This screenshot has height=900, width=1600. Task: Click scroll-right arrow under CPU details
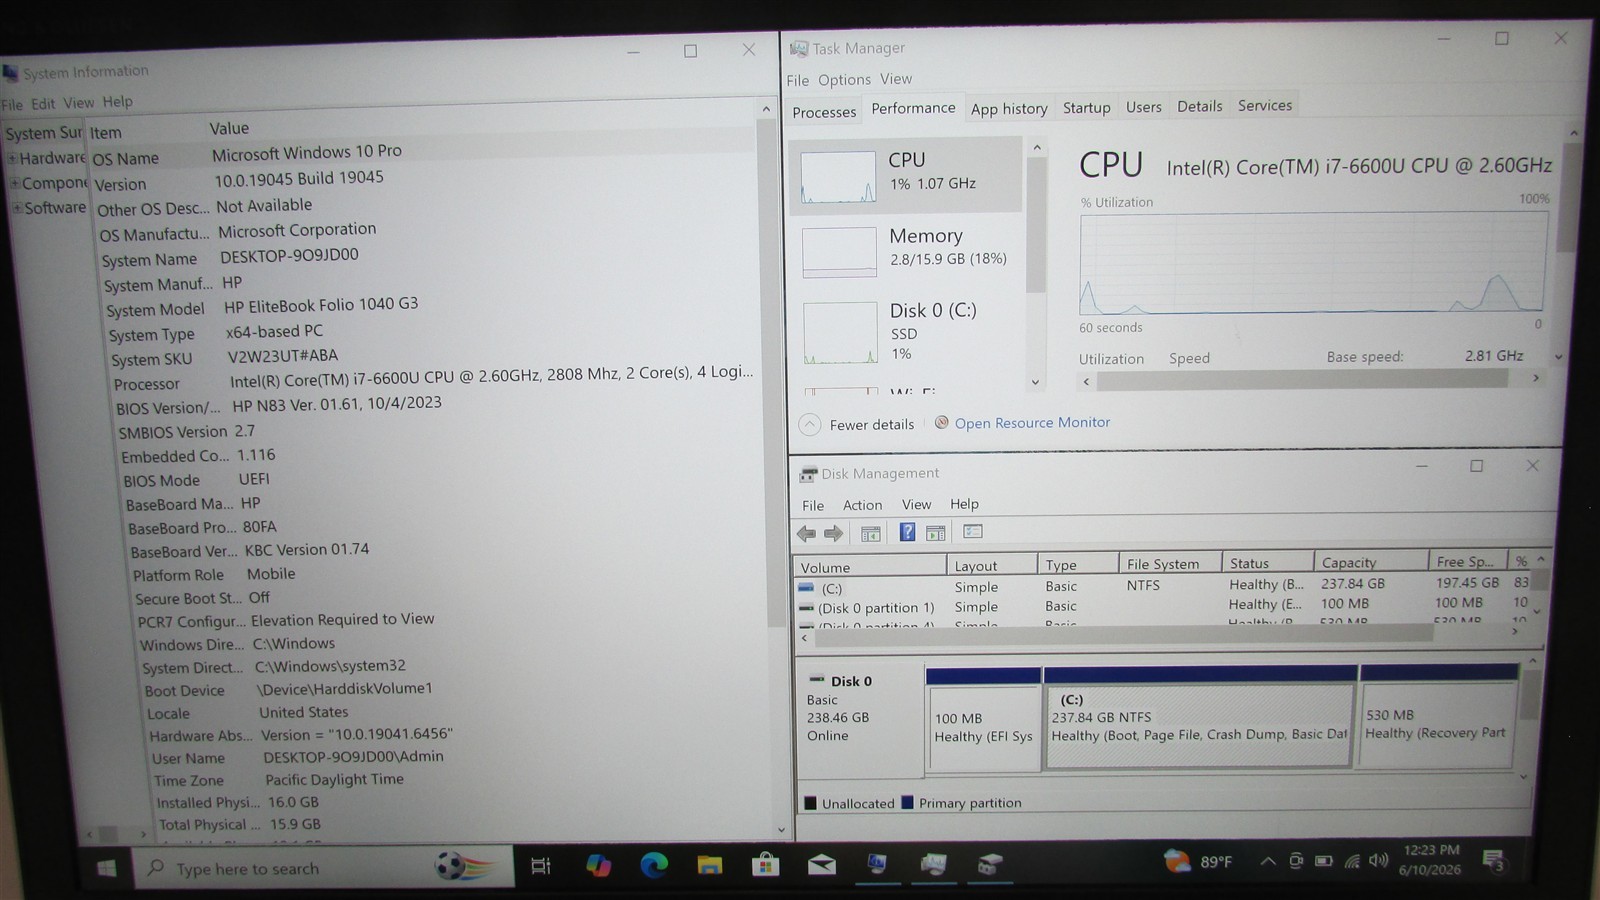point(1536,378)
